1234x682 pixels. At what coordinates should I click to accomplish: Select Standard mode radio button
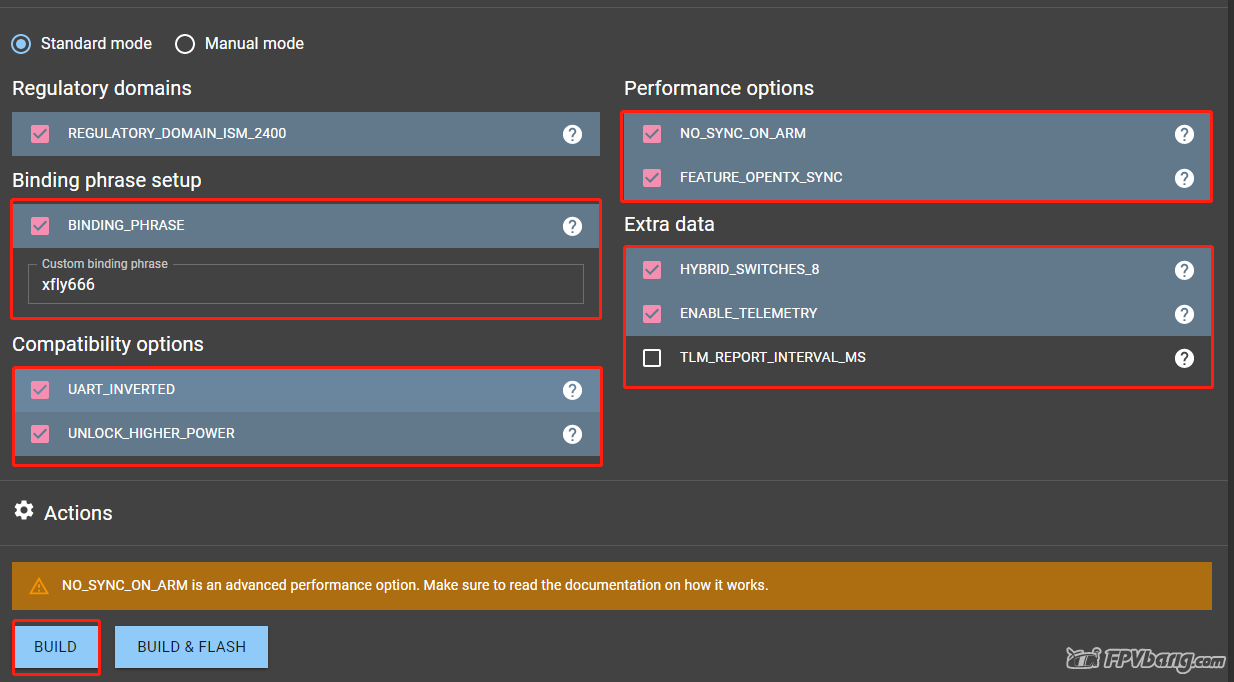(x=21, y=44)
